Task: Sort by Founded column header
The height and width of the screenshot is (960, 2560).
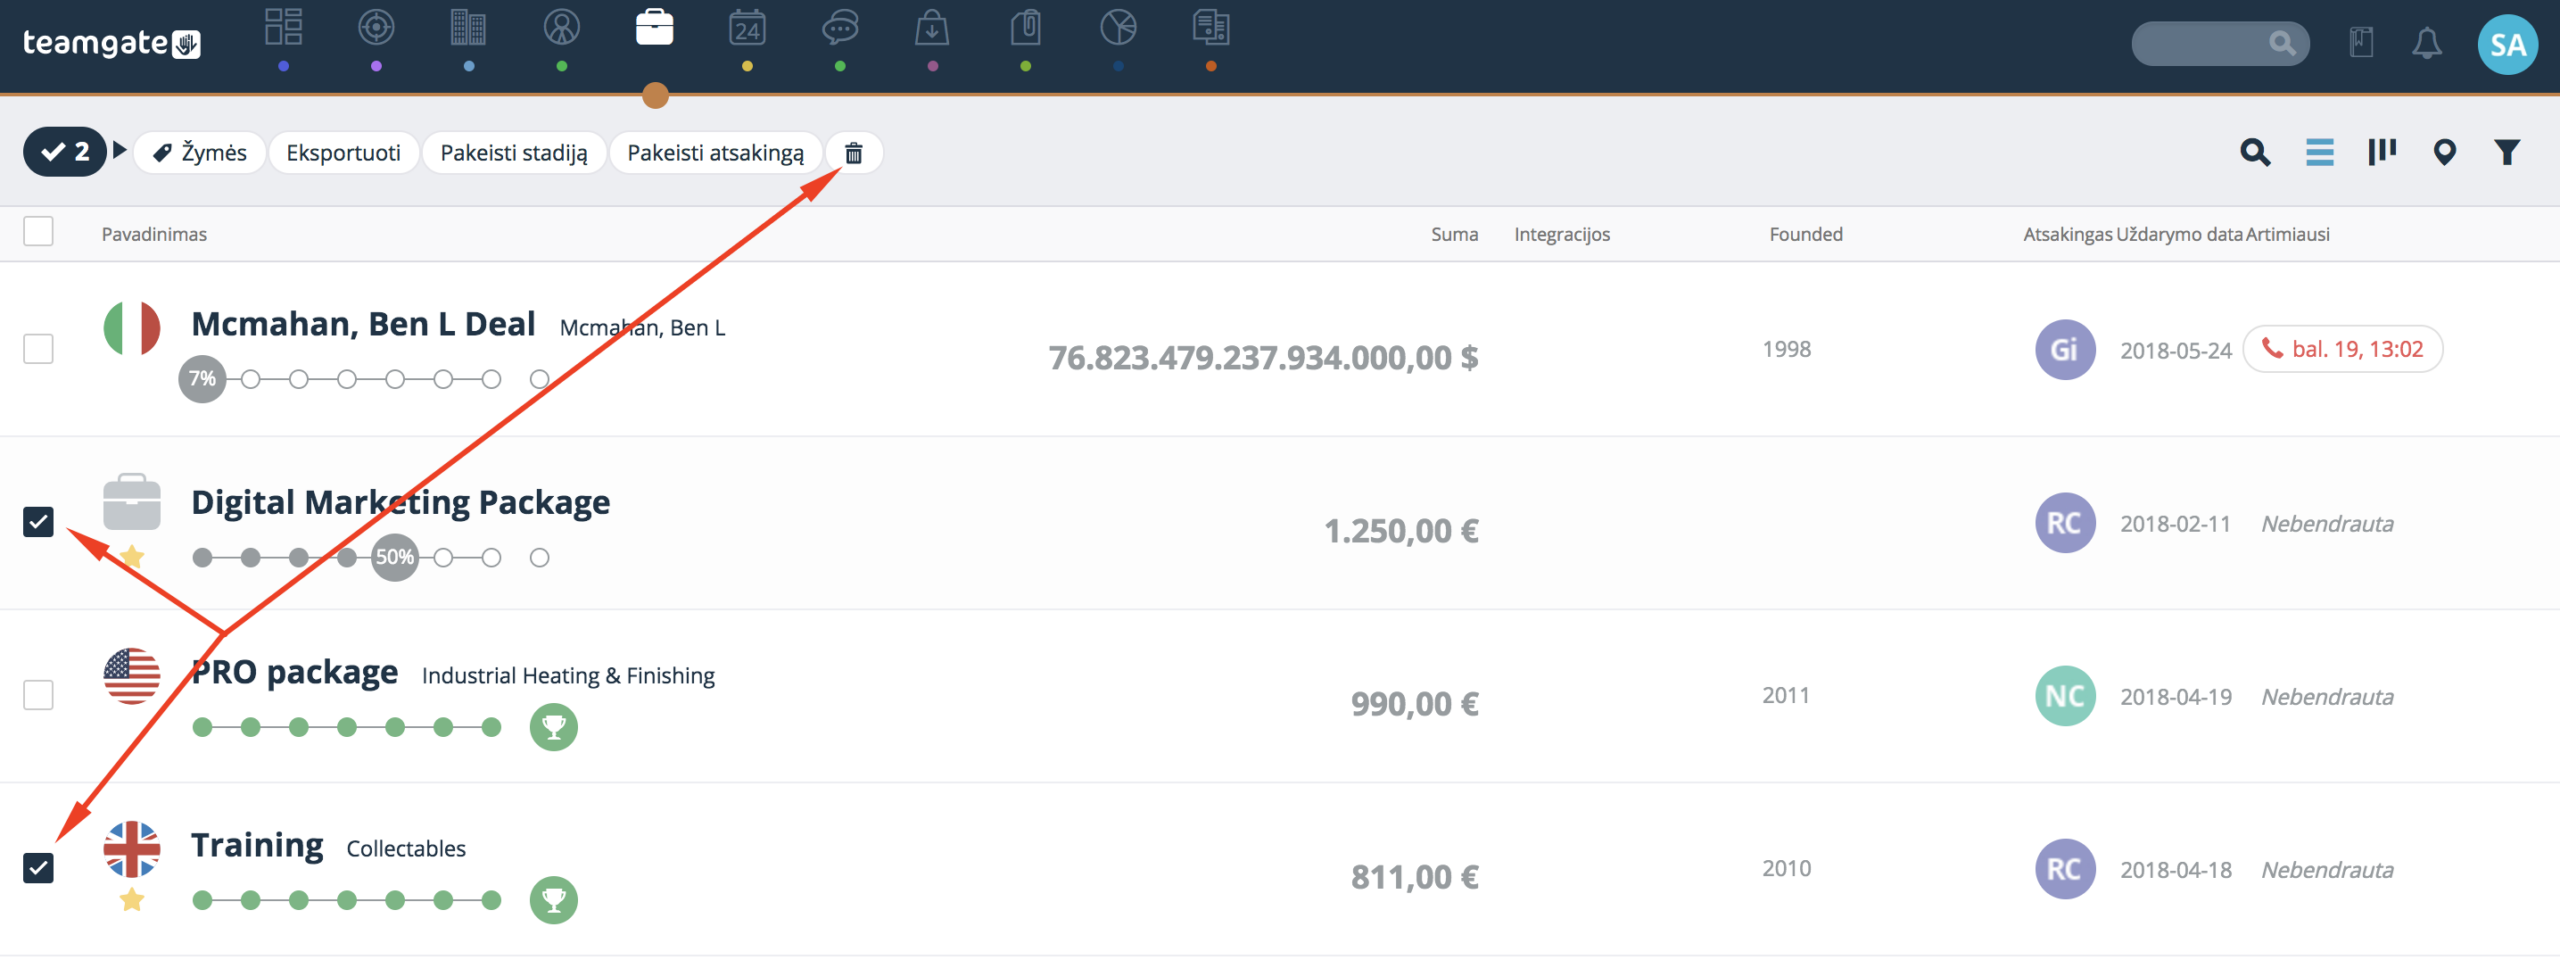Action: pyautogui.click(x=1806, y=234)
